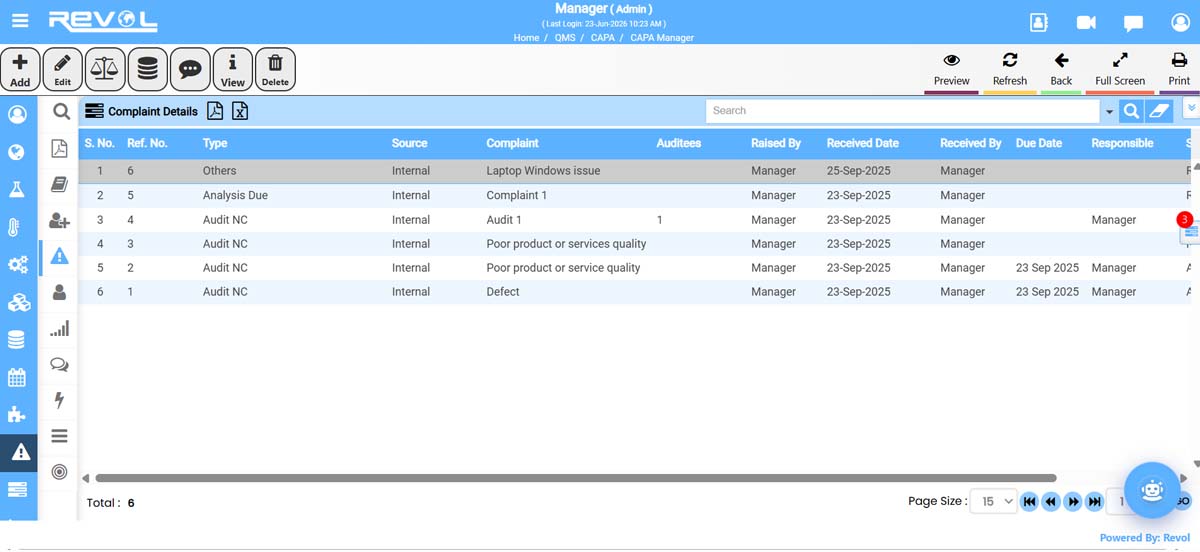Click the Edit pencil button

click(62, 70)
